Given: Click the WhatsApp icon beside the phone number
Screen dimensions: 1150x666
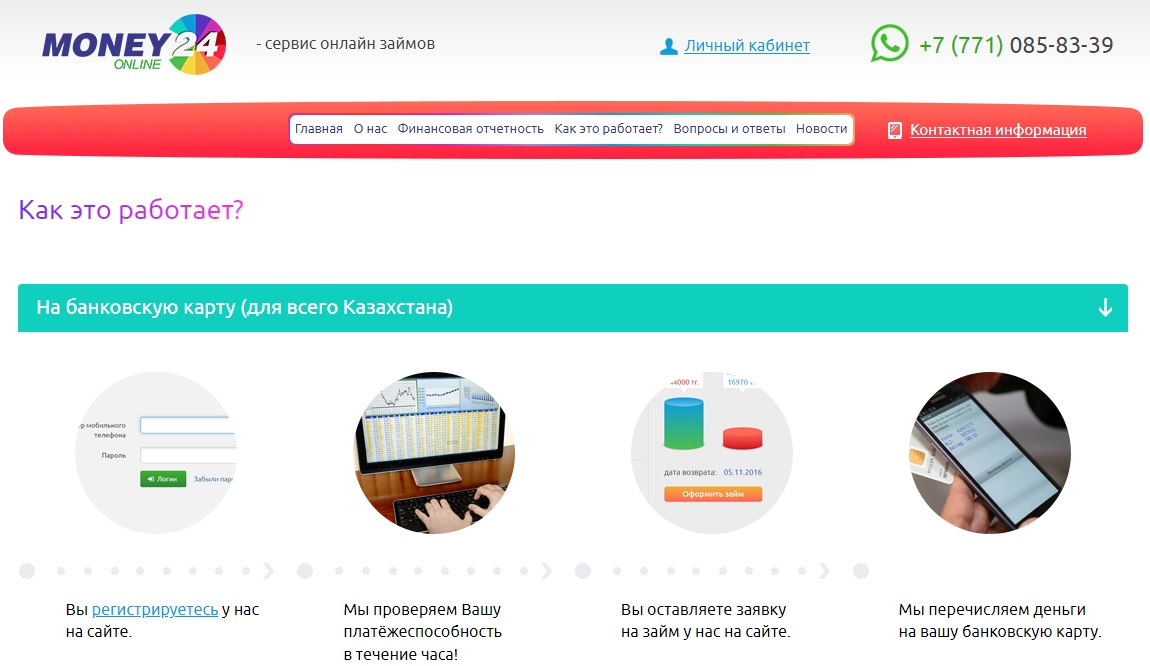Looking at the screenshot, I should tap(889, 43).
